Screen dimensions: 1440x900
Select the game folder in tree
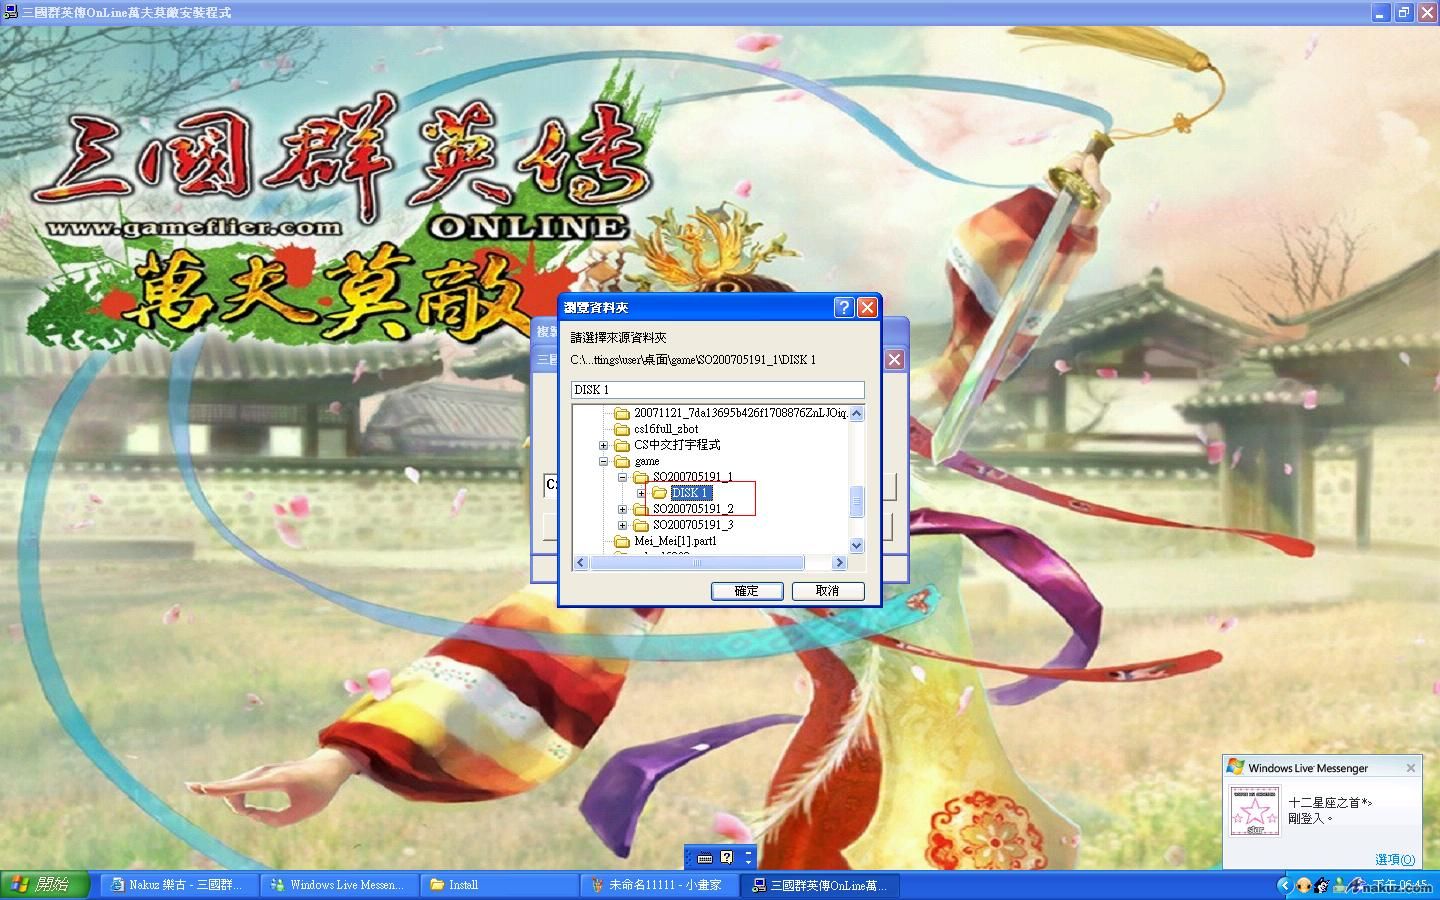[647, 461]
